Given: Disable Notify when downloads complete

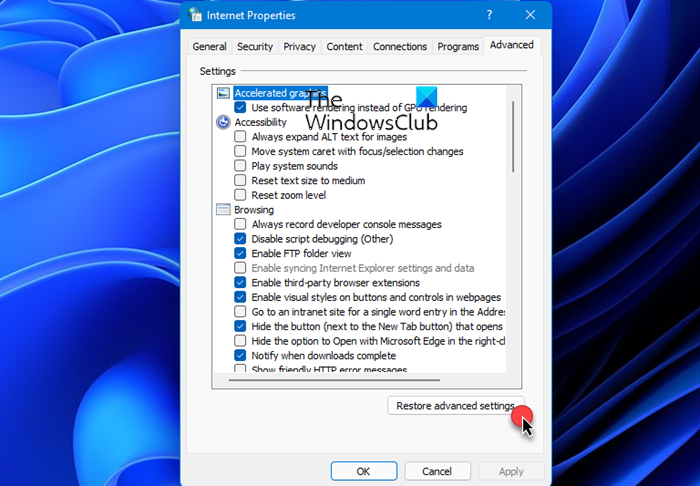Looking at the screenshot, I should point(240,355).
